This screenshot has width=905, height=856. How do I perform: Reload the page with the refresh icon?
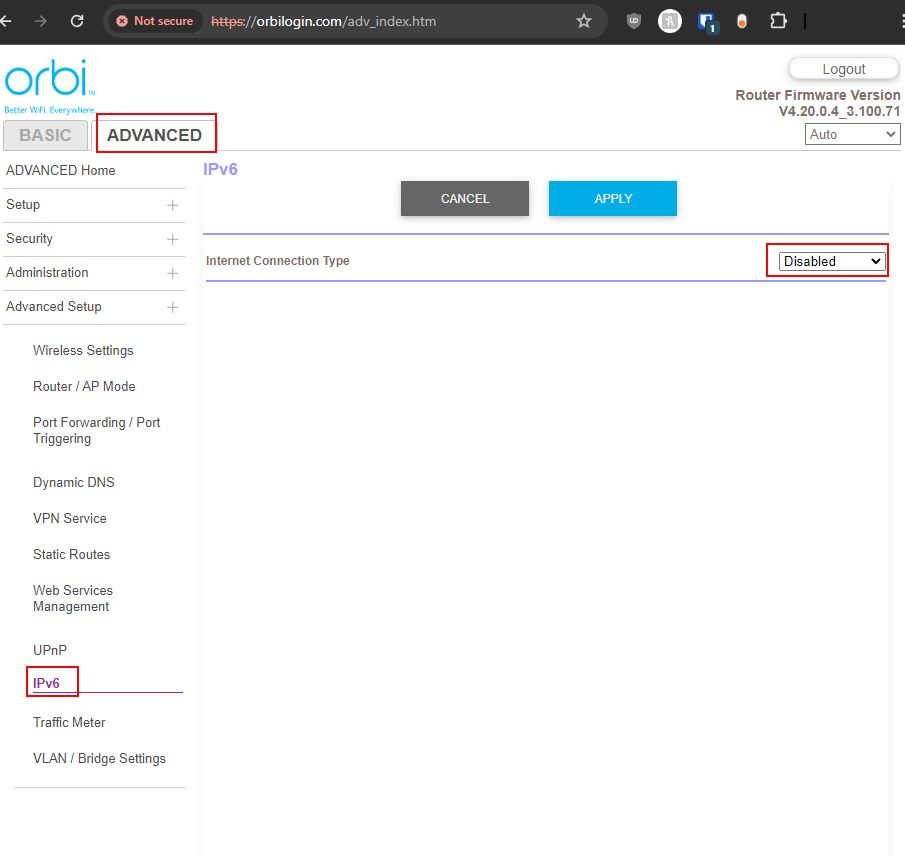pos(77,21)
